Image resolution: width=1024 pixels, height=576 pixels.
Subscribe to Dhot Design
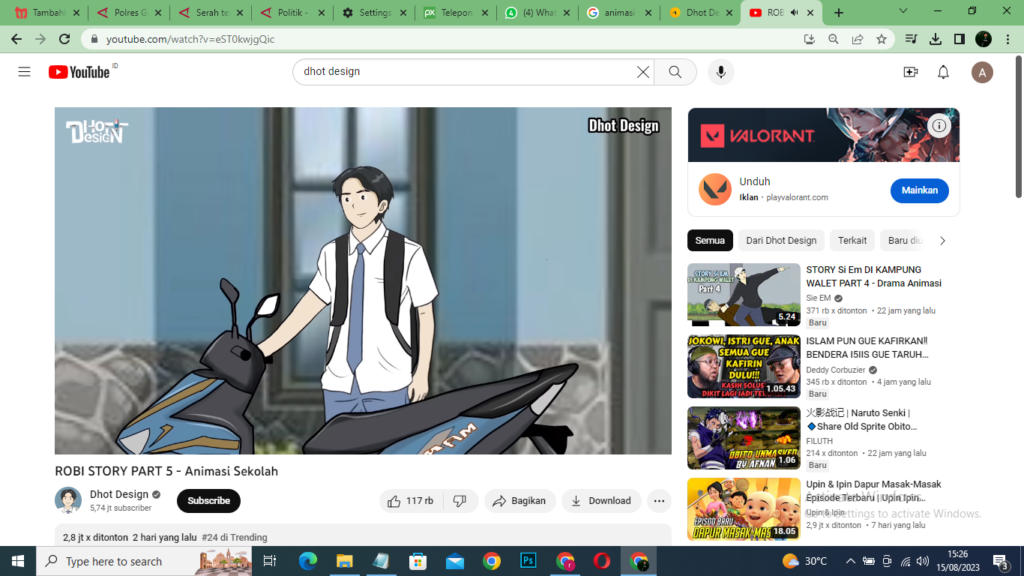208,501
